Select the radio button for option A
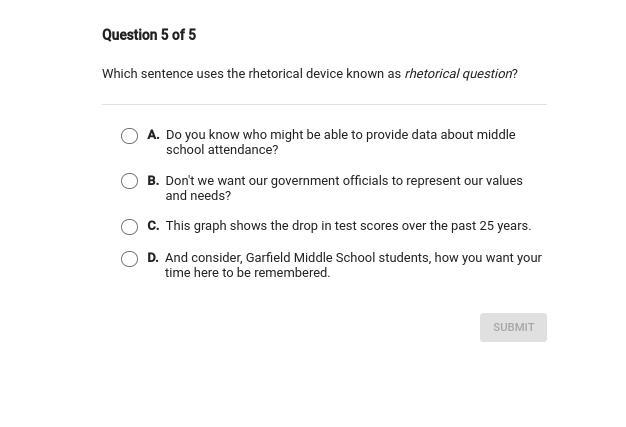The width and height of the screenshot is (626, 427). (129, 136)
